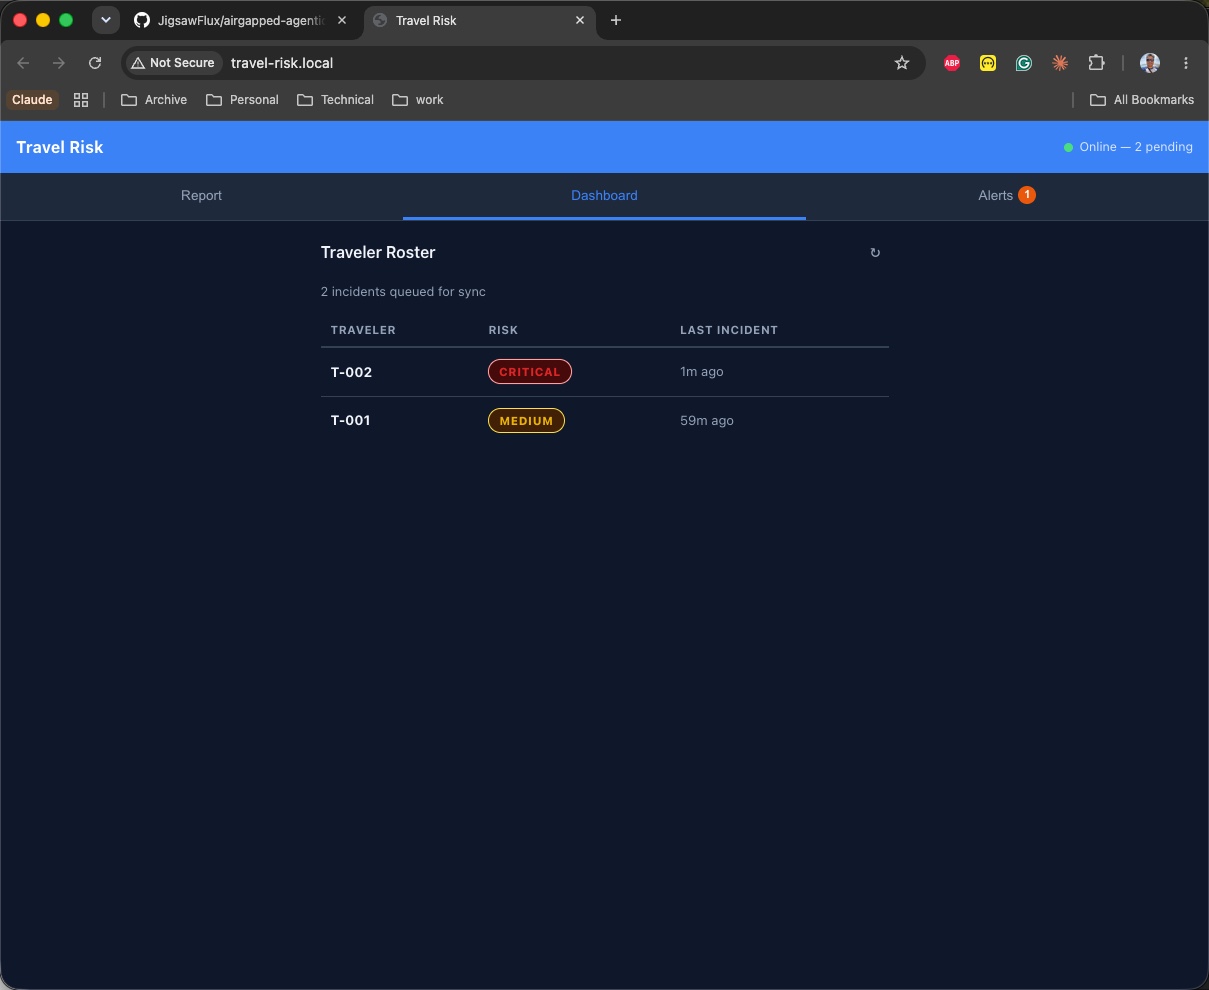The width and height of the screenshot is (1209, 990).
Task: Open the Alerts tab
Action: pos(1007,196)
